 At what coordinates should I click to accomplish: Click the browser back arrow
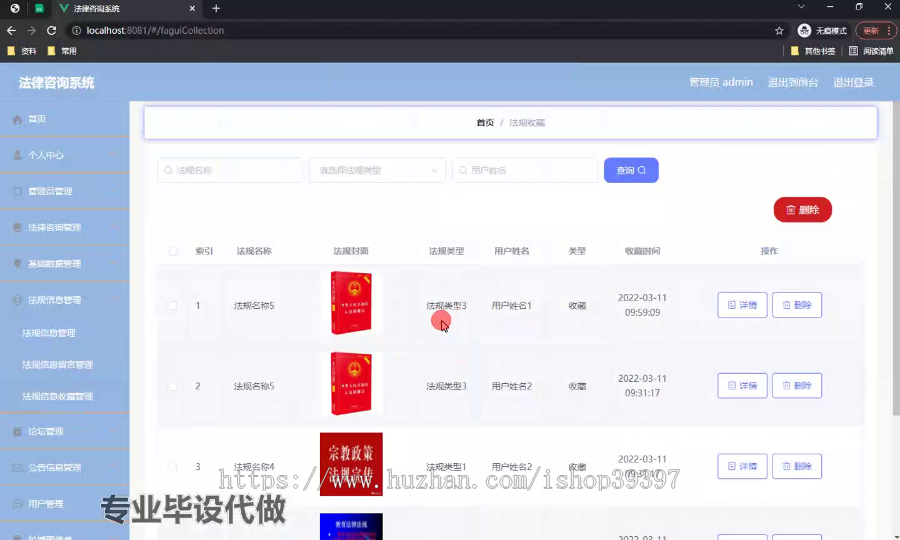pyautogui.click(x=11, y=30)
